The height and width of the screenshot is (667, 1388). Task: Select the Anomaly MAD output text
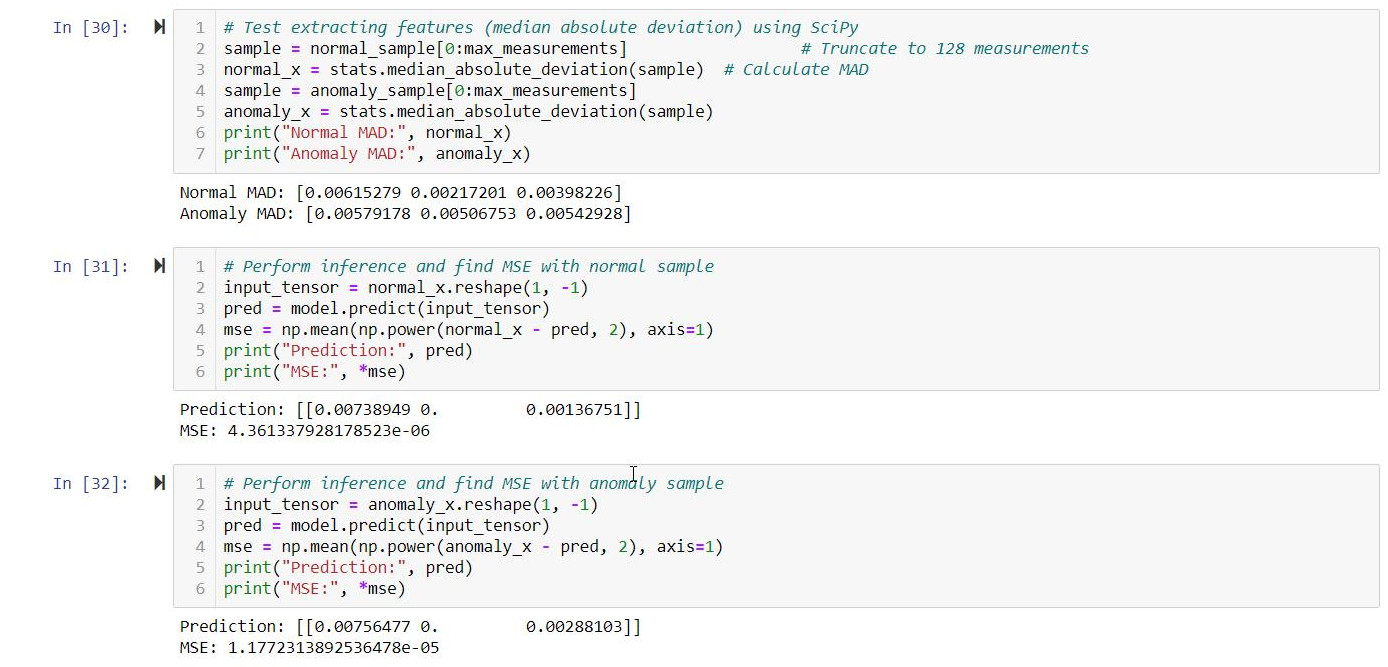pos(400,213)
